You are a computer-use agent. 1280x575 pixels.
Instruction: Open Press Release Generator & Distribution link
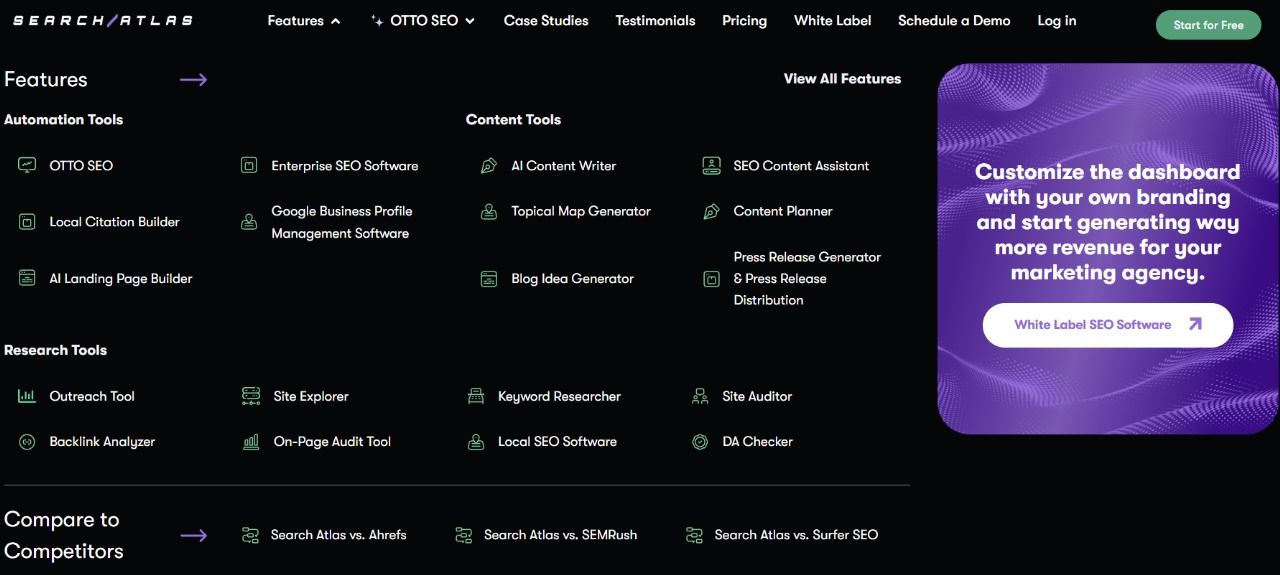807,278
